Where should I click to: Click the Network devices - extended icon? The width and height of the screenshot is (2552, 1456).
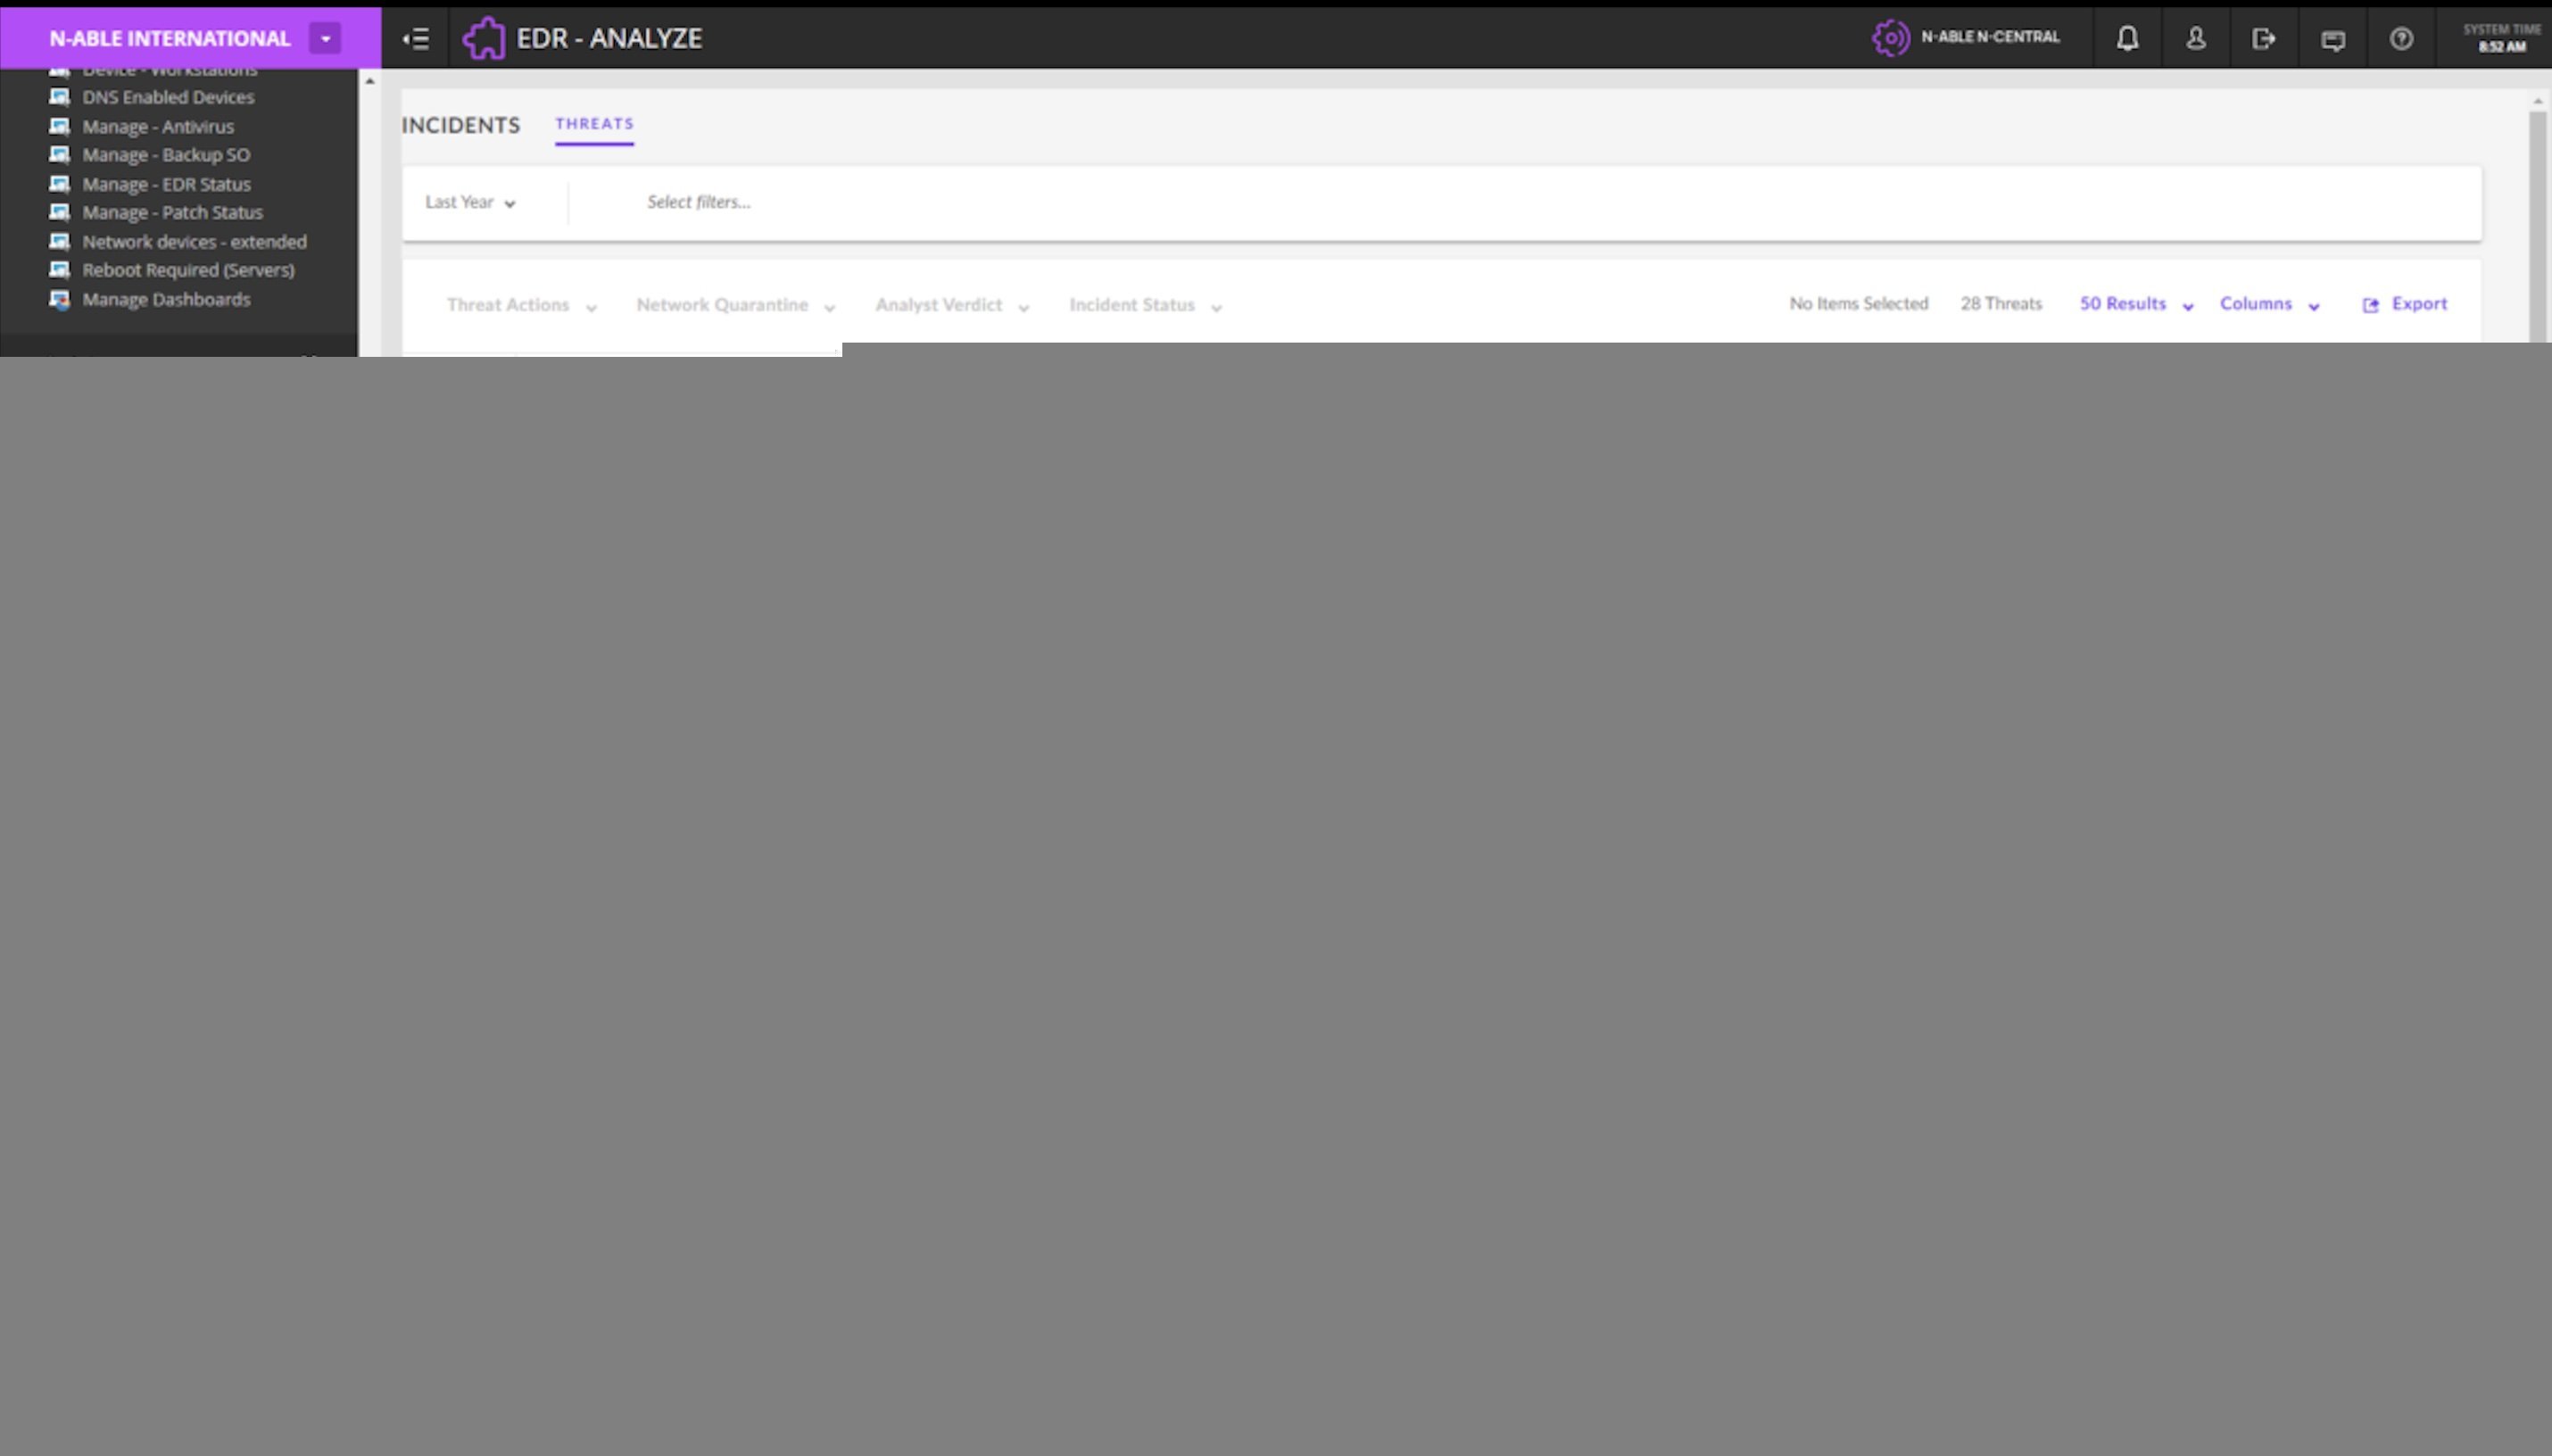(60, 241)
